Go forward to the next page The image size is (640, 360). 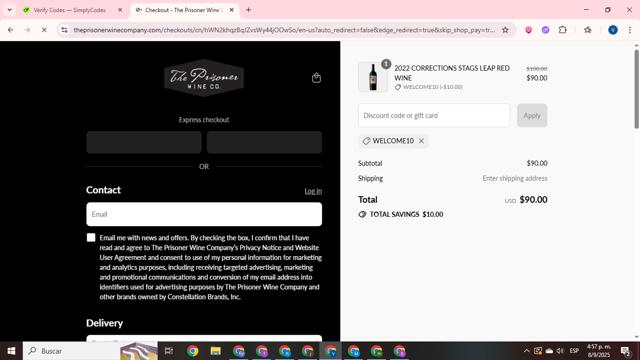tap(27, 30)
